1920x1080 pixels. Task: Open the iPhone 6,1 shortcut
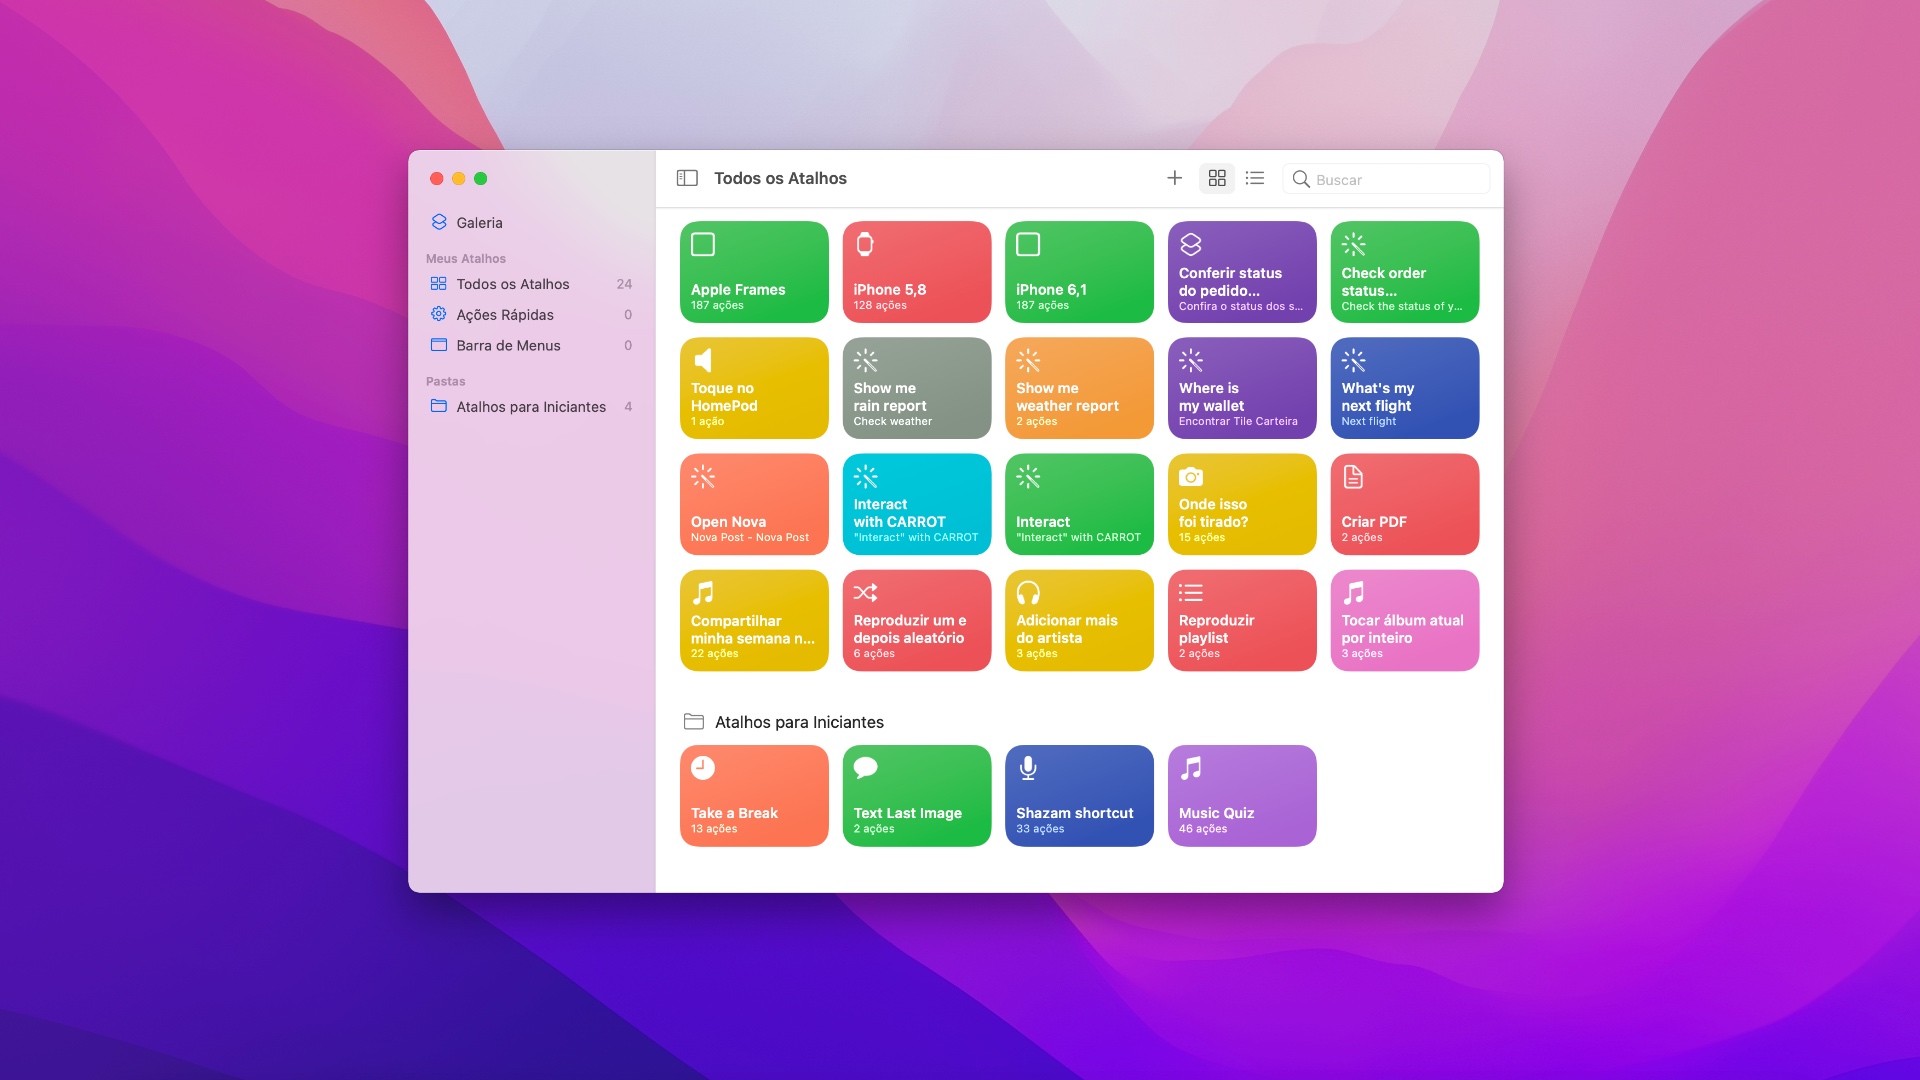[x=1079, y=270]
